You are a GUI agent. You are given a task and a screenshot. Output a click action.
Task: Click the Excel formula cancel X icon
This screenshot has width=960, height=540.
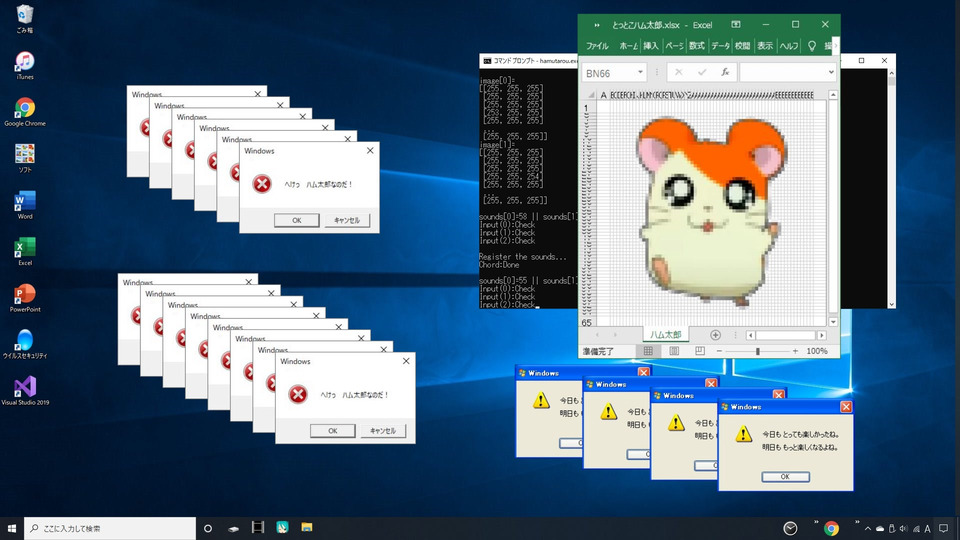click(678, 72)
